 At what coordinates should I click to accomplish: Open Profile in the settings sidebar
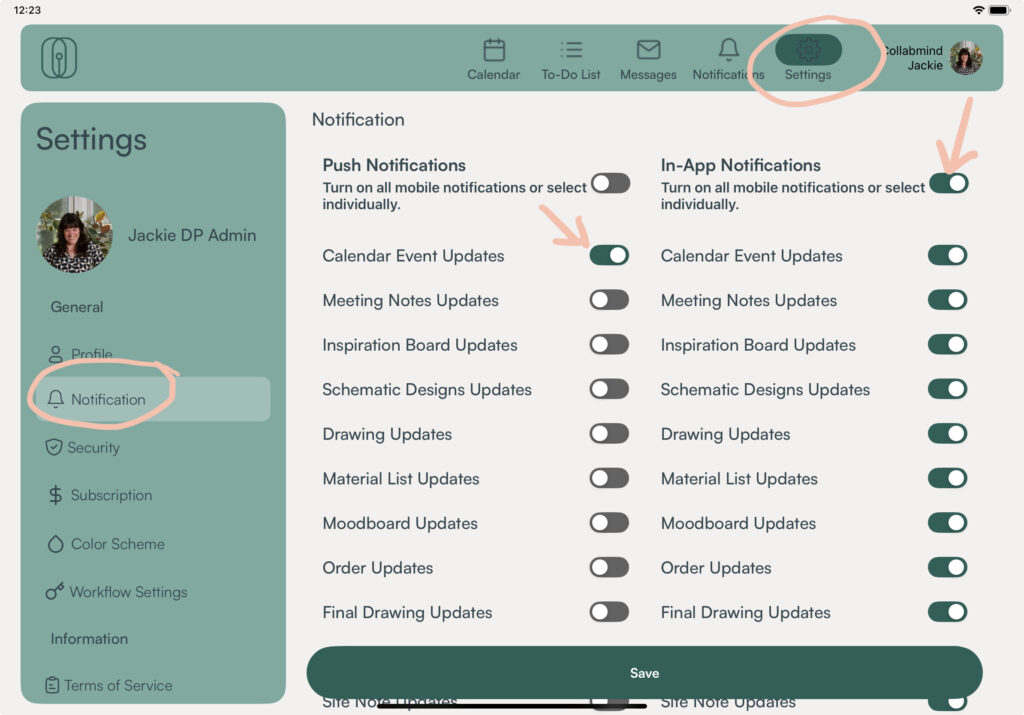[x=91, y=354]
